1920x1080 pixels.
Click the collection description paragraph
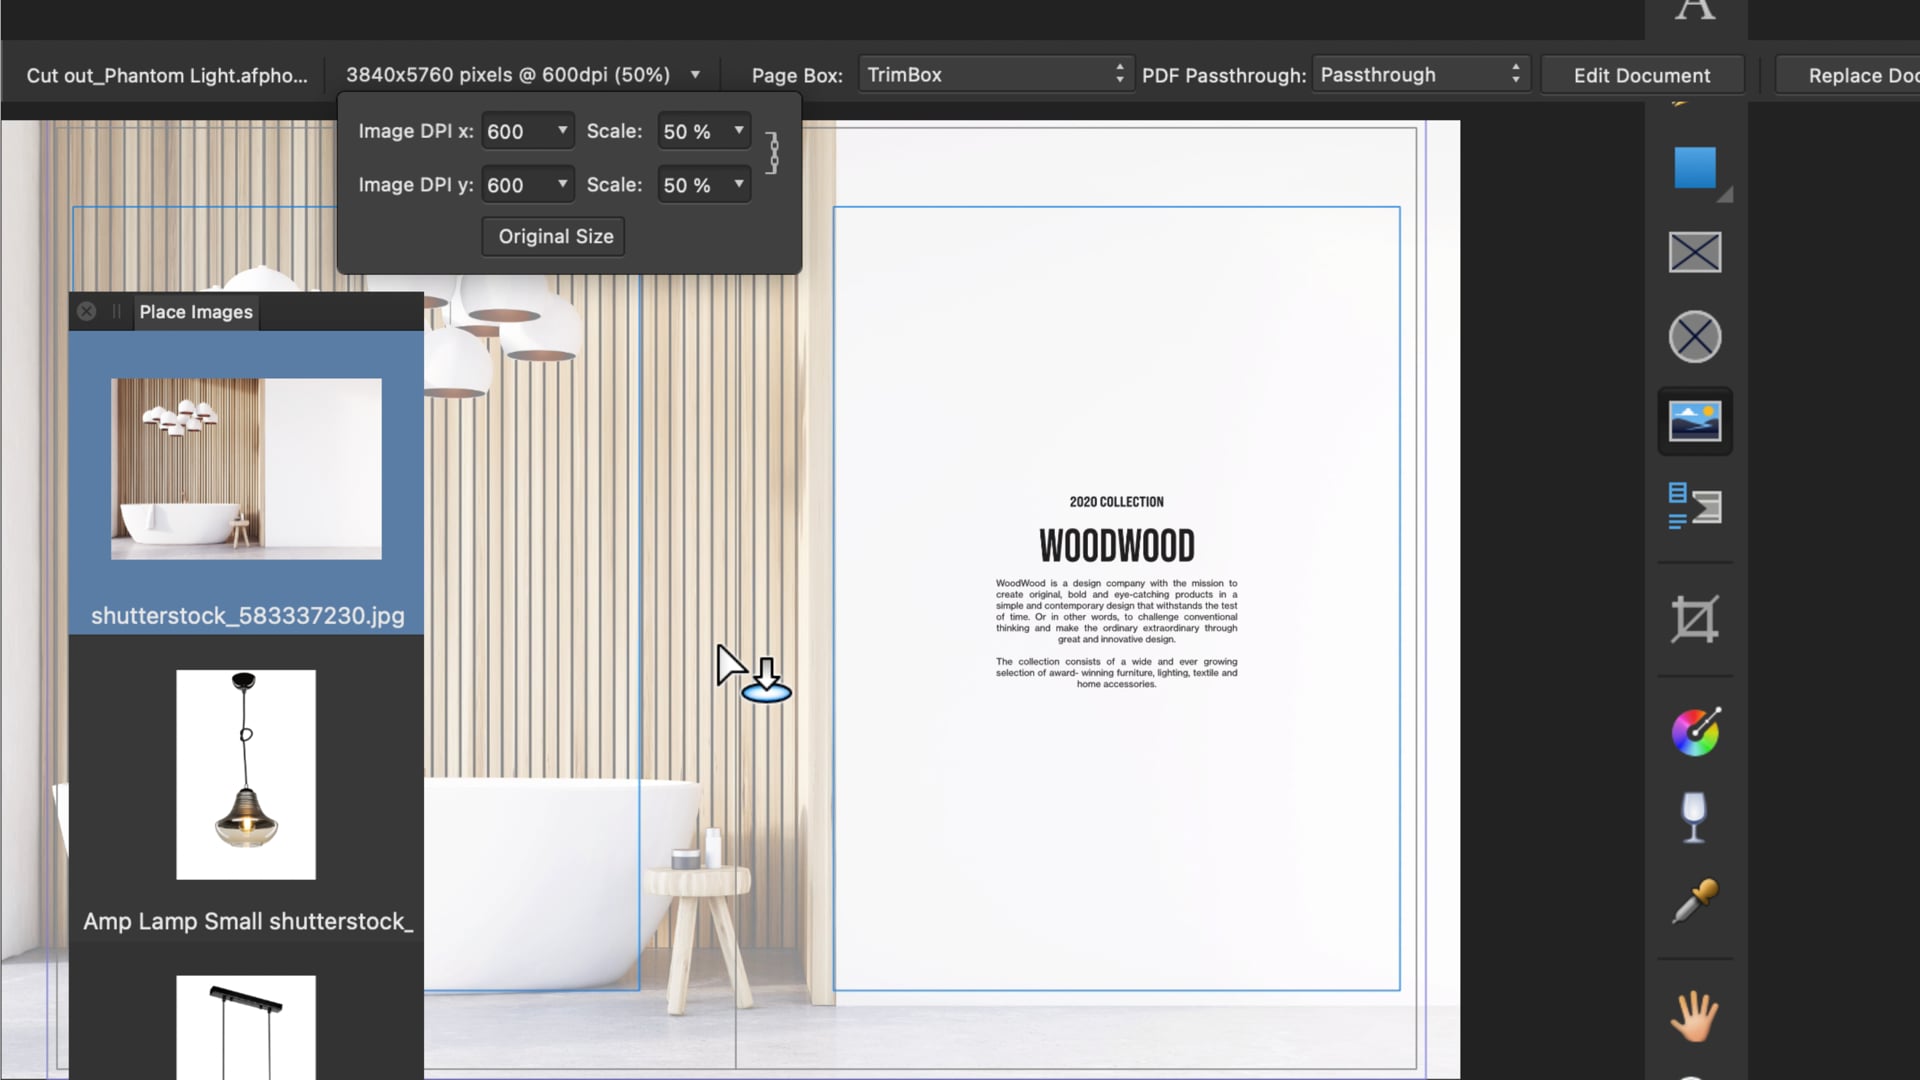pos(1117,673)
